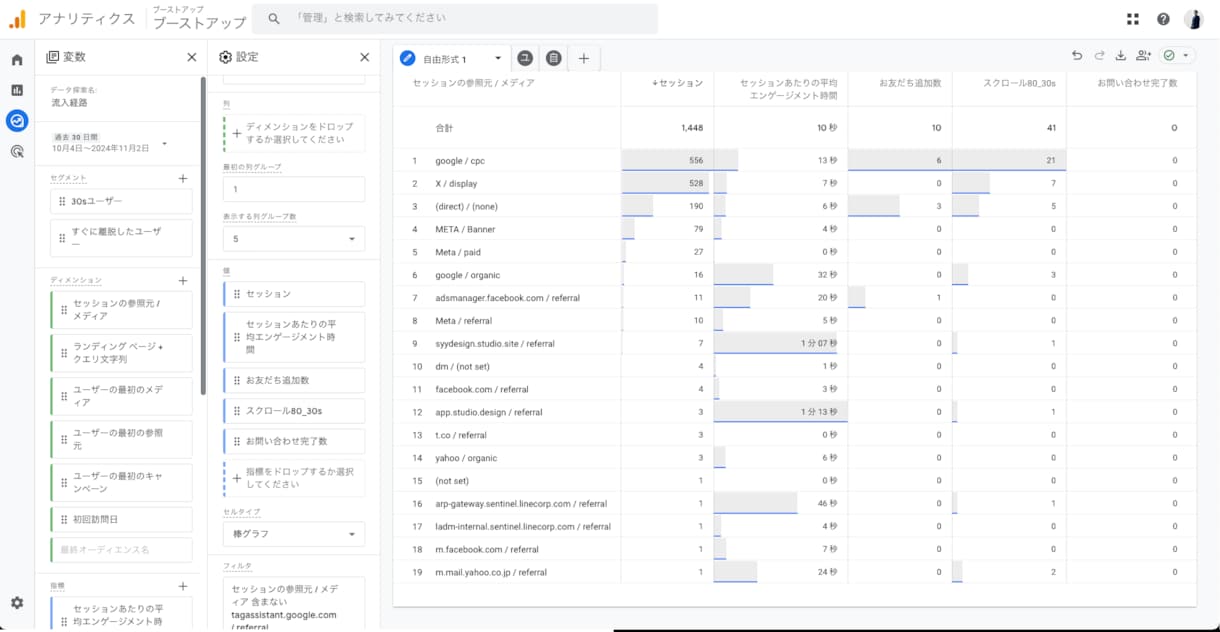Select the 30sユーザー segment chip
Screen dimensions: 1220x632
[121, 202]
